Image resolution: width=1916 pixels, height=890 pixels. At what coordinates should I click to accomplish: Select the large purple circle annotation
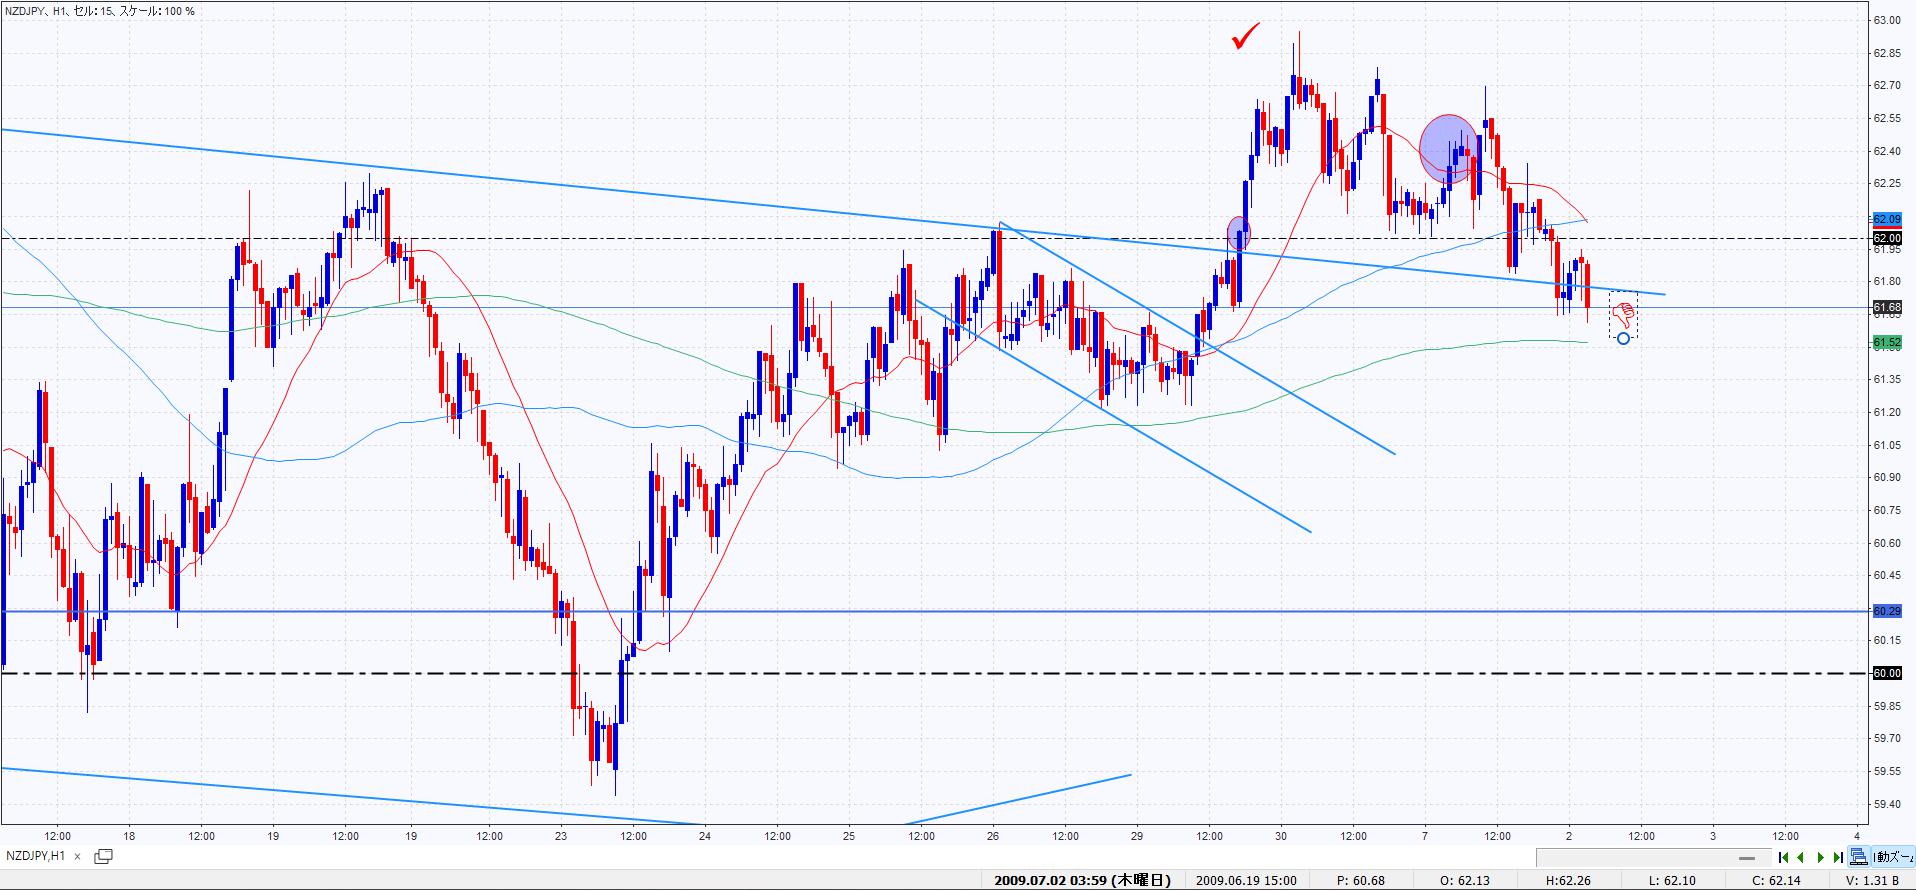pos(1448,149)
